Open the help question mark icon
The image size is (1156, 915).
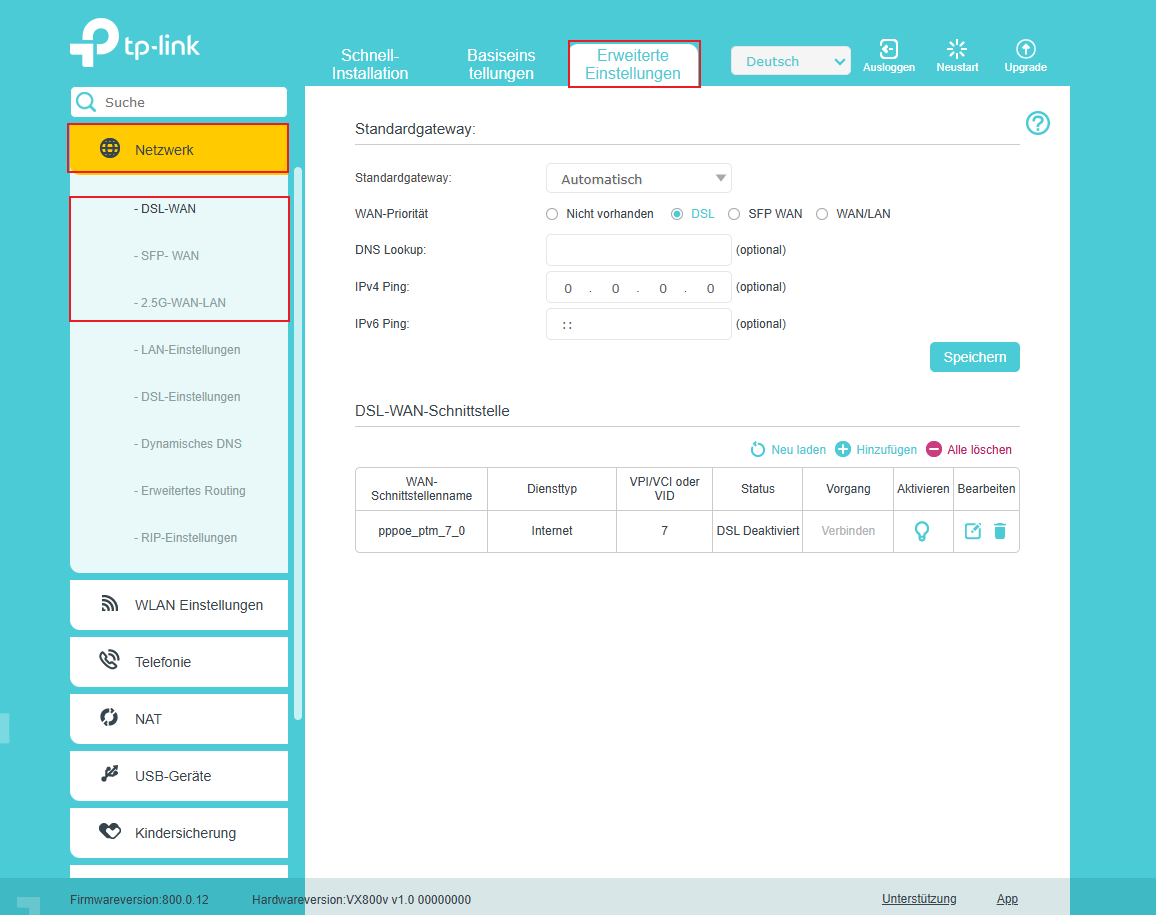(x=1037, y=123)
